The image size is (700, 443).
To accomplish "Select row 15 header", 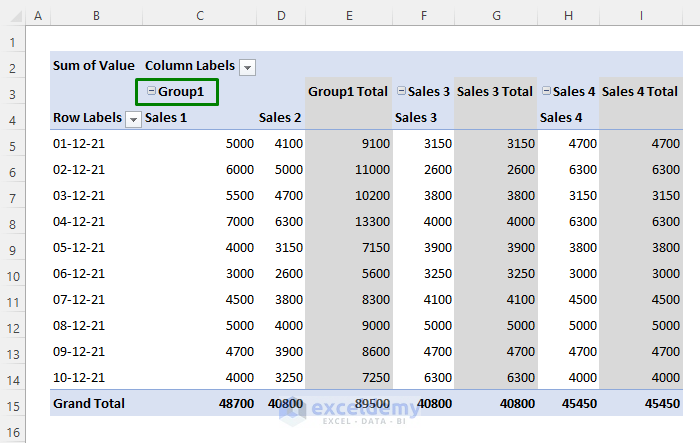I will [12, 404].
